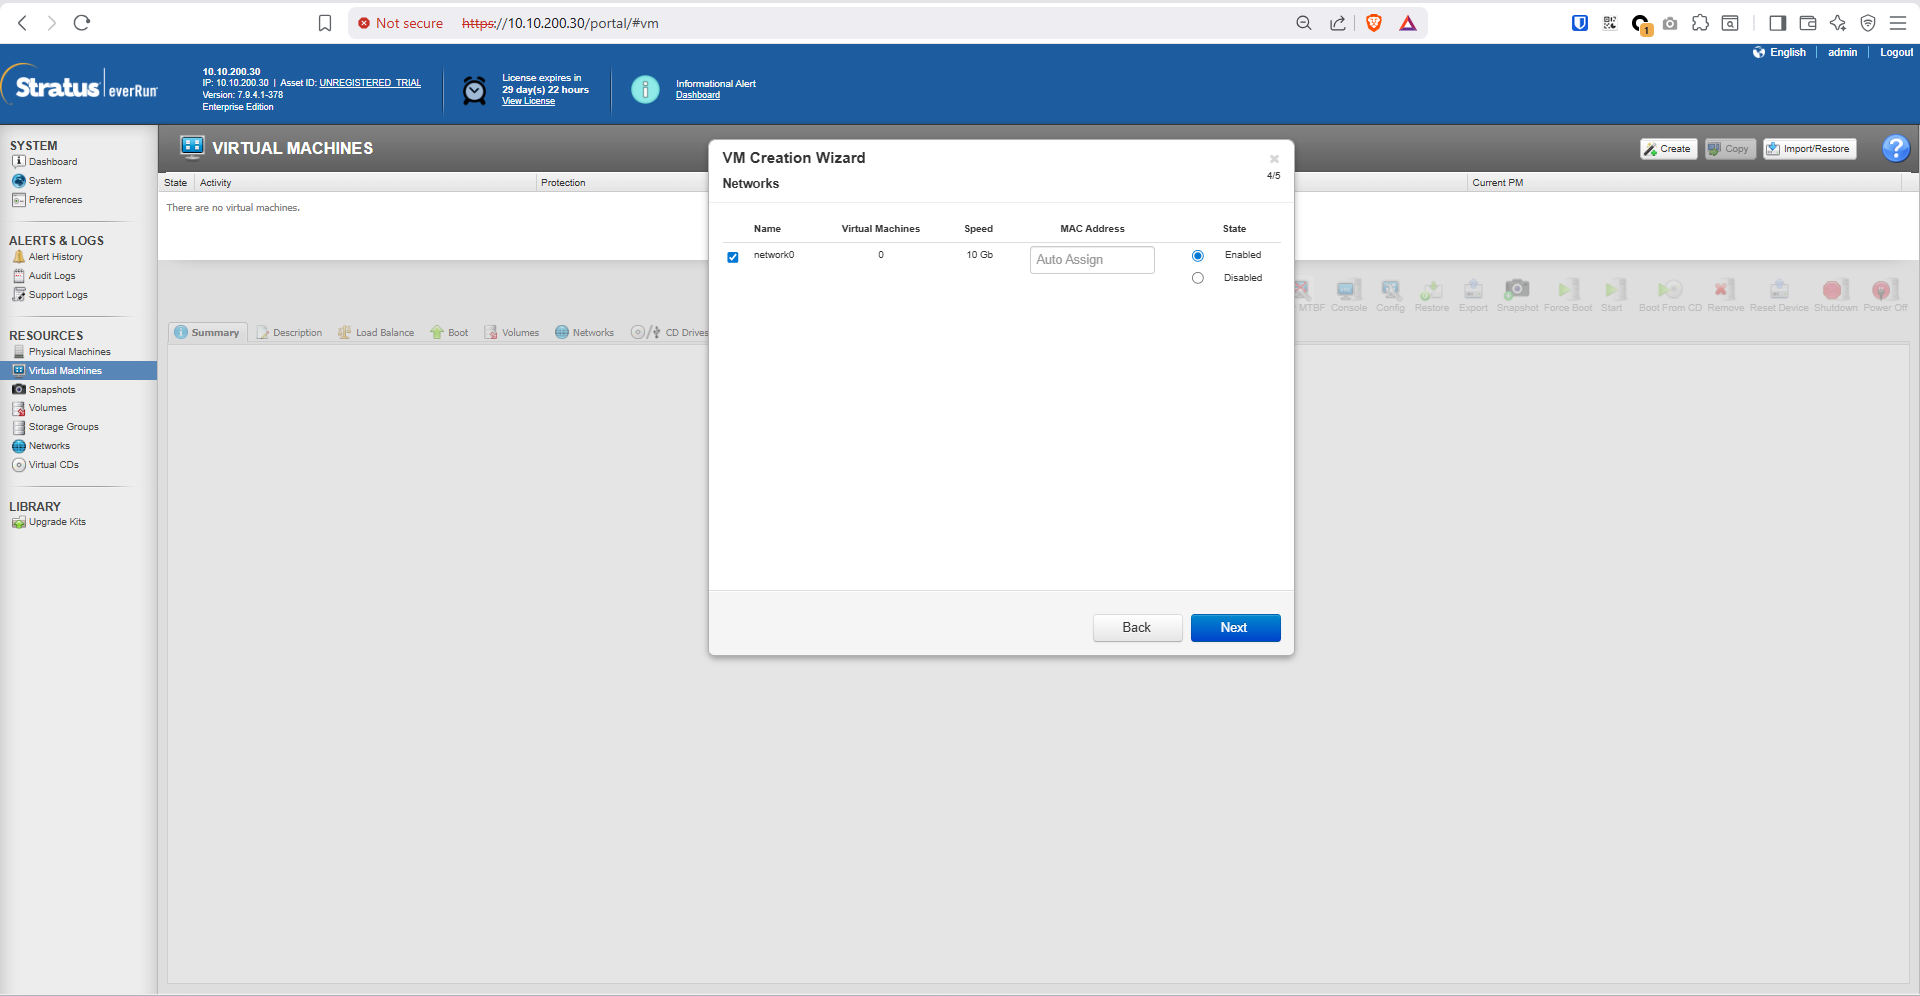Close the VM Creation Wizard dialog
This screenshot has height=996, width=1920.
click(1274, 159)
